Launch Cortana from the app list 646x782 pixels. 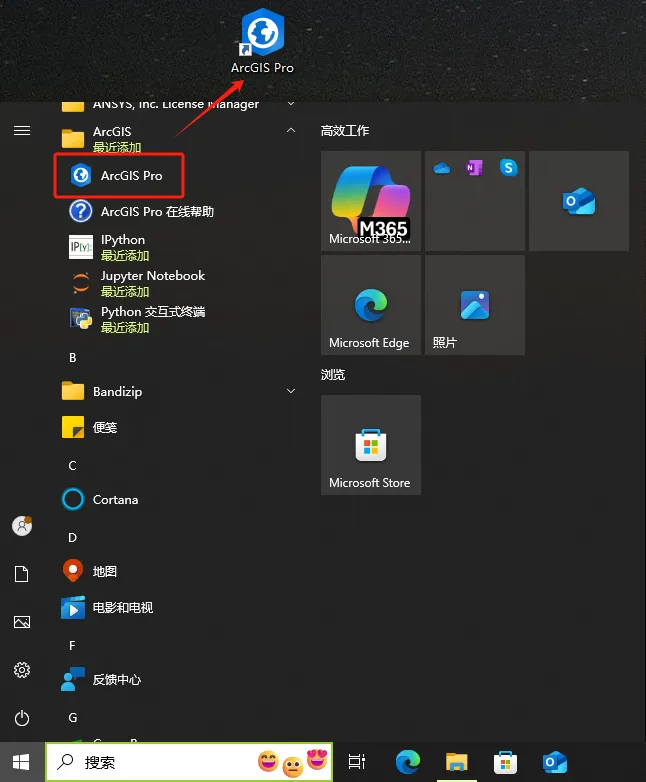coord(100,499)
